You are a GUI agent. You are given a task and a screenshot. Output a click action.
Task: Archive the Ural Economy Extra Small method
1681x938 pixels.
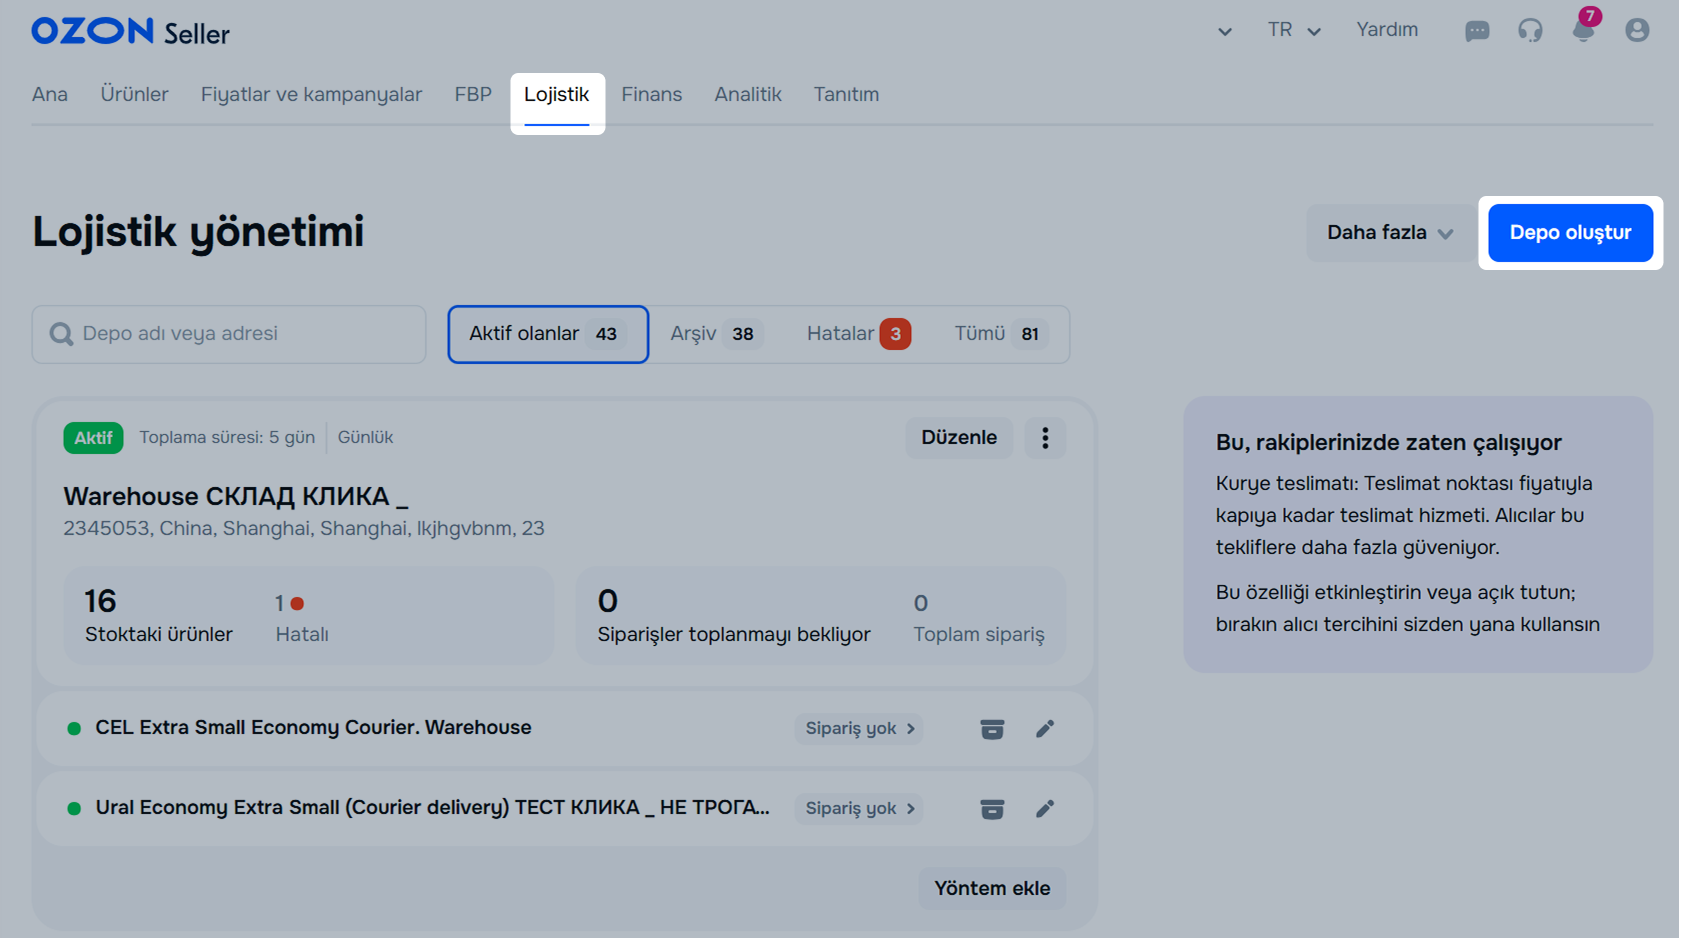(x=992, y=809)
